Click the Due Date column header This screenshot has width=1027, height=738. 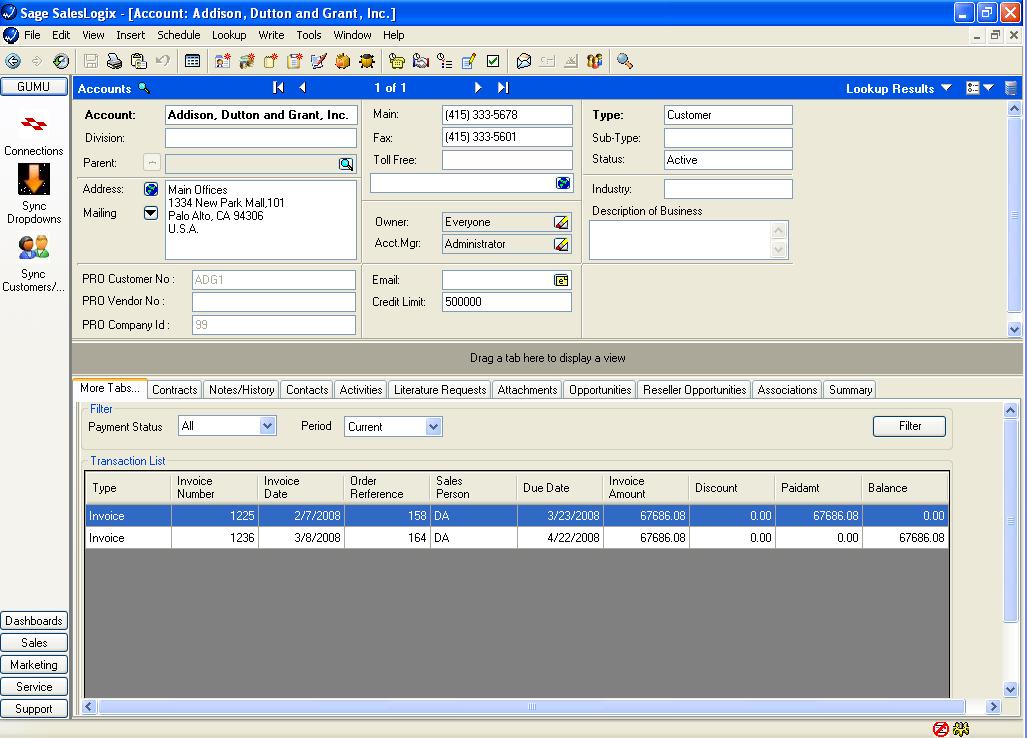pyautogui.click(x=559, y=488)
